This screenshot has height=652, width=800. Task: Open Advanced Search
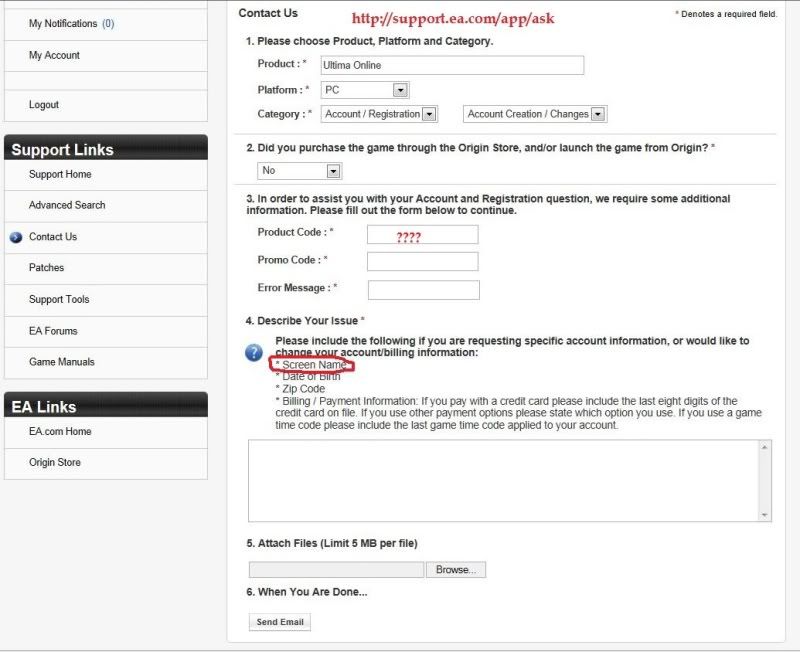click(67, 205)
